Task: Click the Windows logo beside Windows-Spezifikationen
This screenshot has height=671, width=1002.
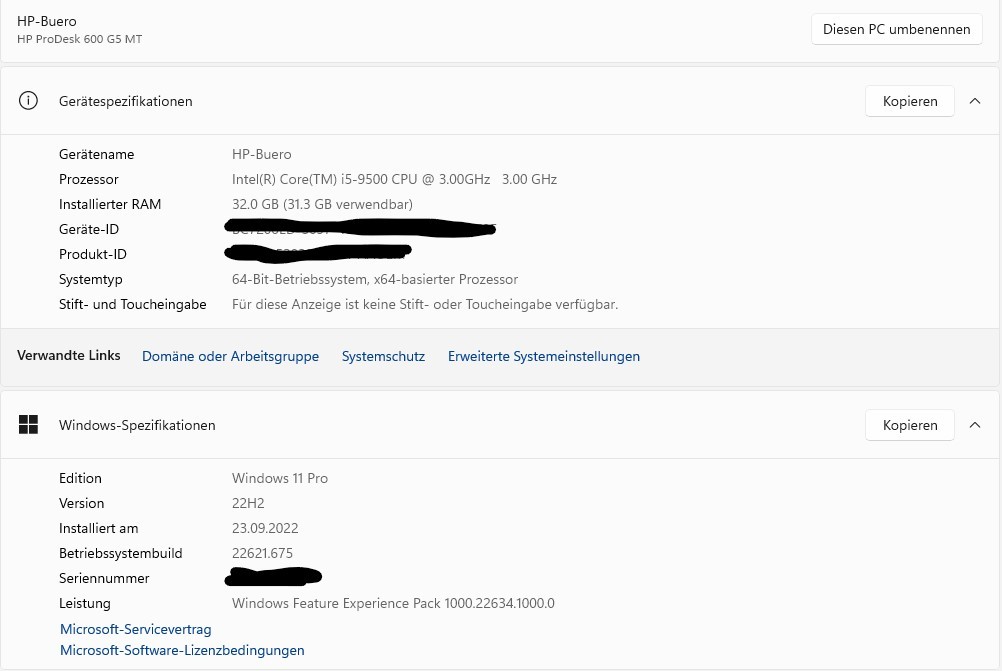Action: tap(29, 425)
